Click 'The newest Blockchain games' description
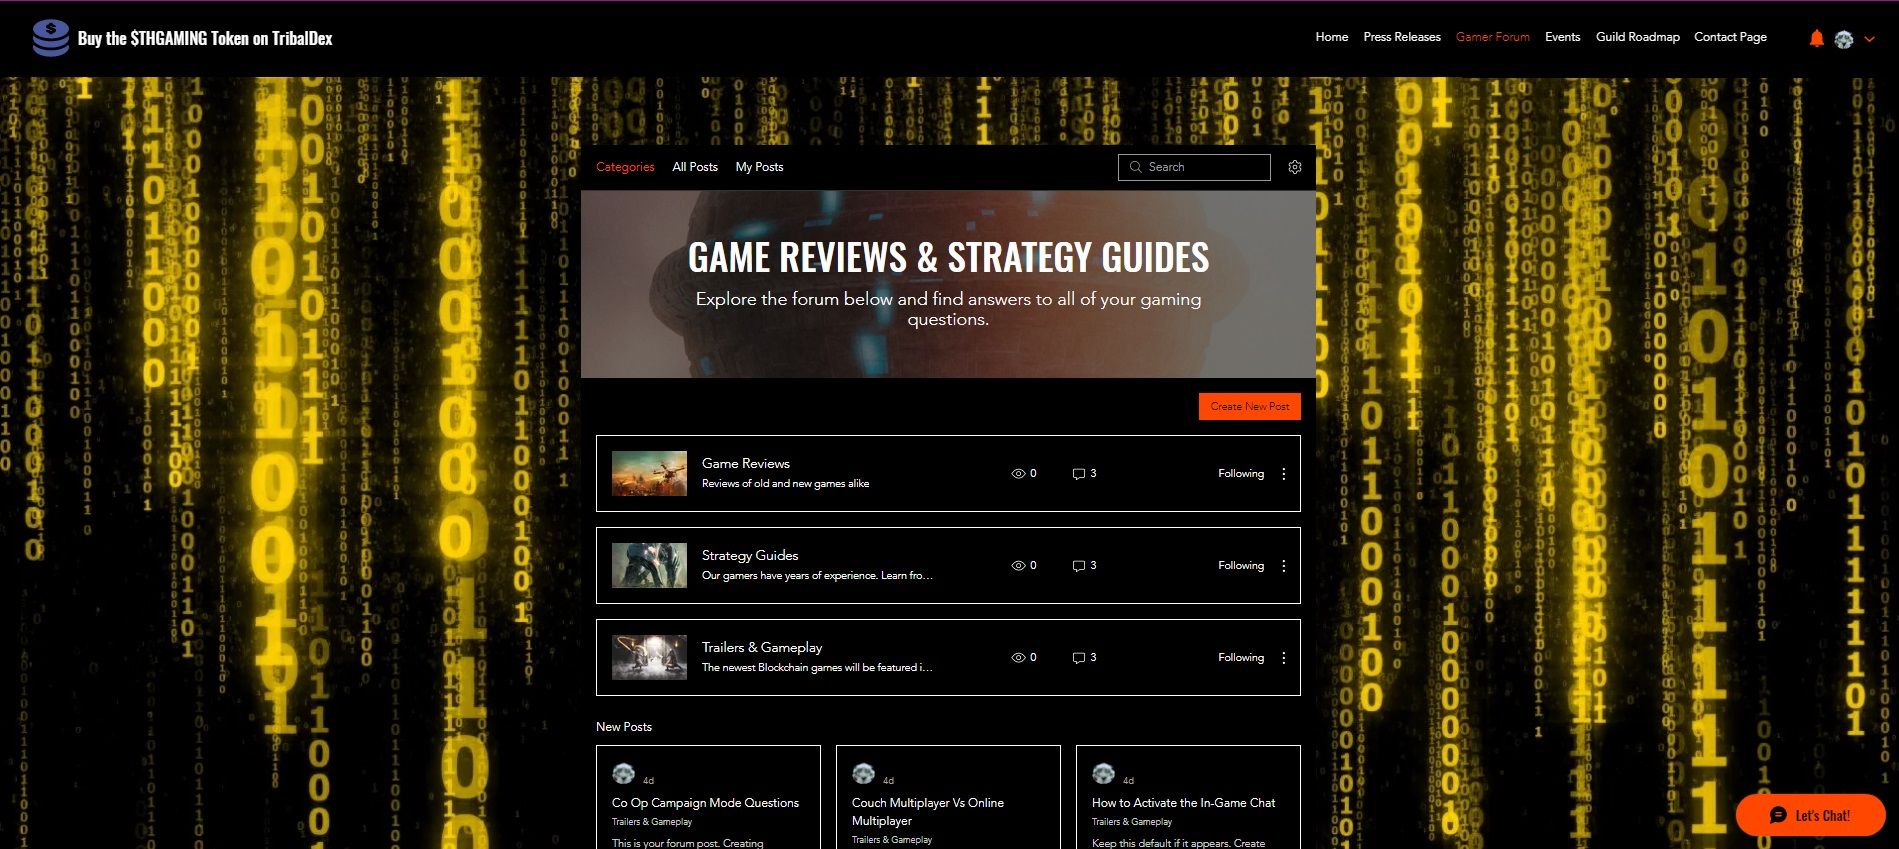1899x849 pixels. 817,668
